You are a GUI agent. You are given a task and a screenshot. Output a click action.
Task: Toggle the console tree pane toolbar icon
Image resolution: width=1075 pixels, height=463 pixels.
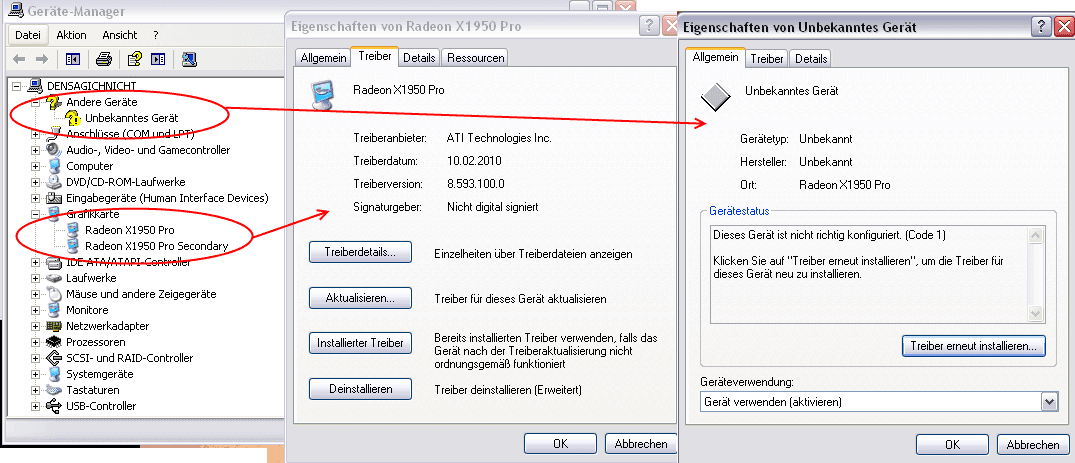coord(73,60)
